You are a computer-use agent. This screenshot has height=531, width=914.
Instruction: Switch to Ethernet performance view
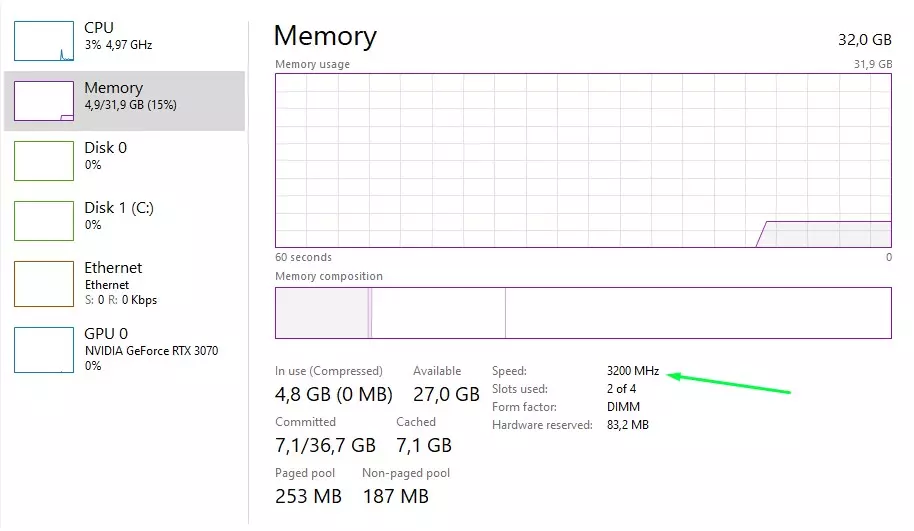(x=113, y=268)
